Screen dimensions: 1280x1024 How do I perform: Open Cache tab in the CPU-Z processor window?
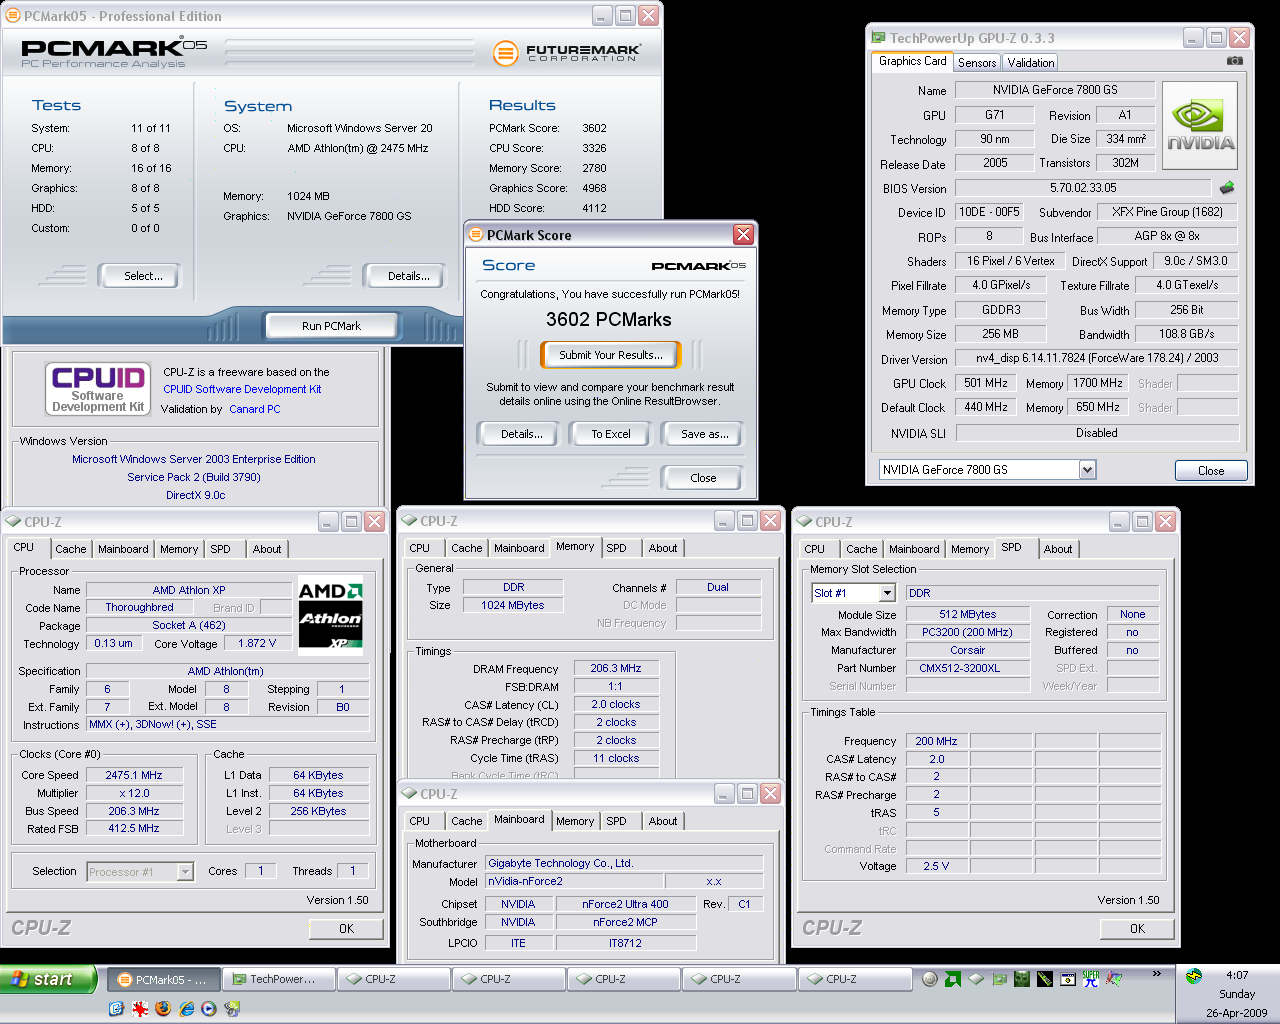click(x=70, y=549)
